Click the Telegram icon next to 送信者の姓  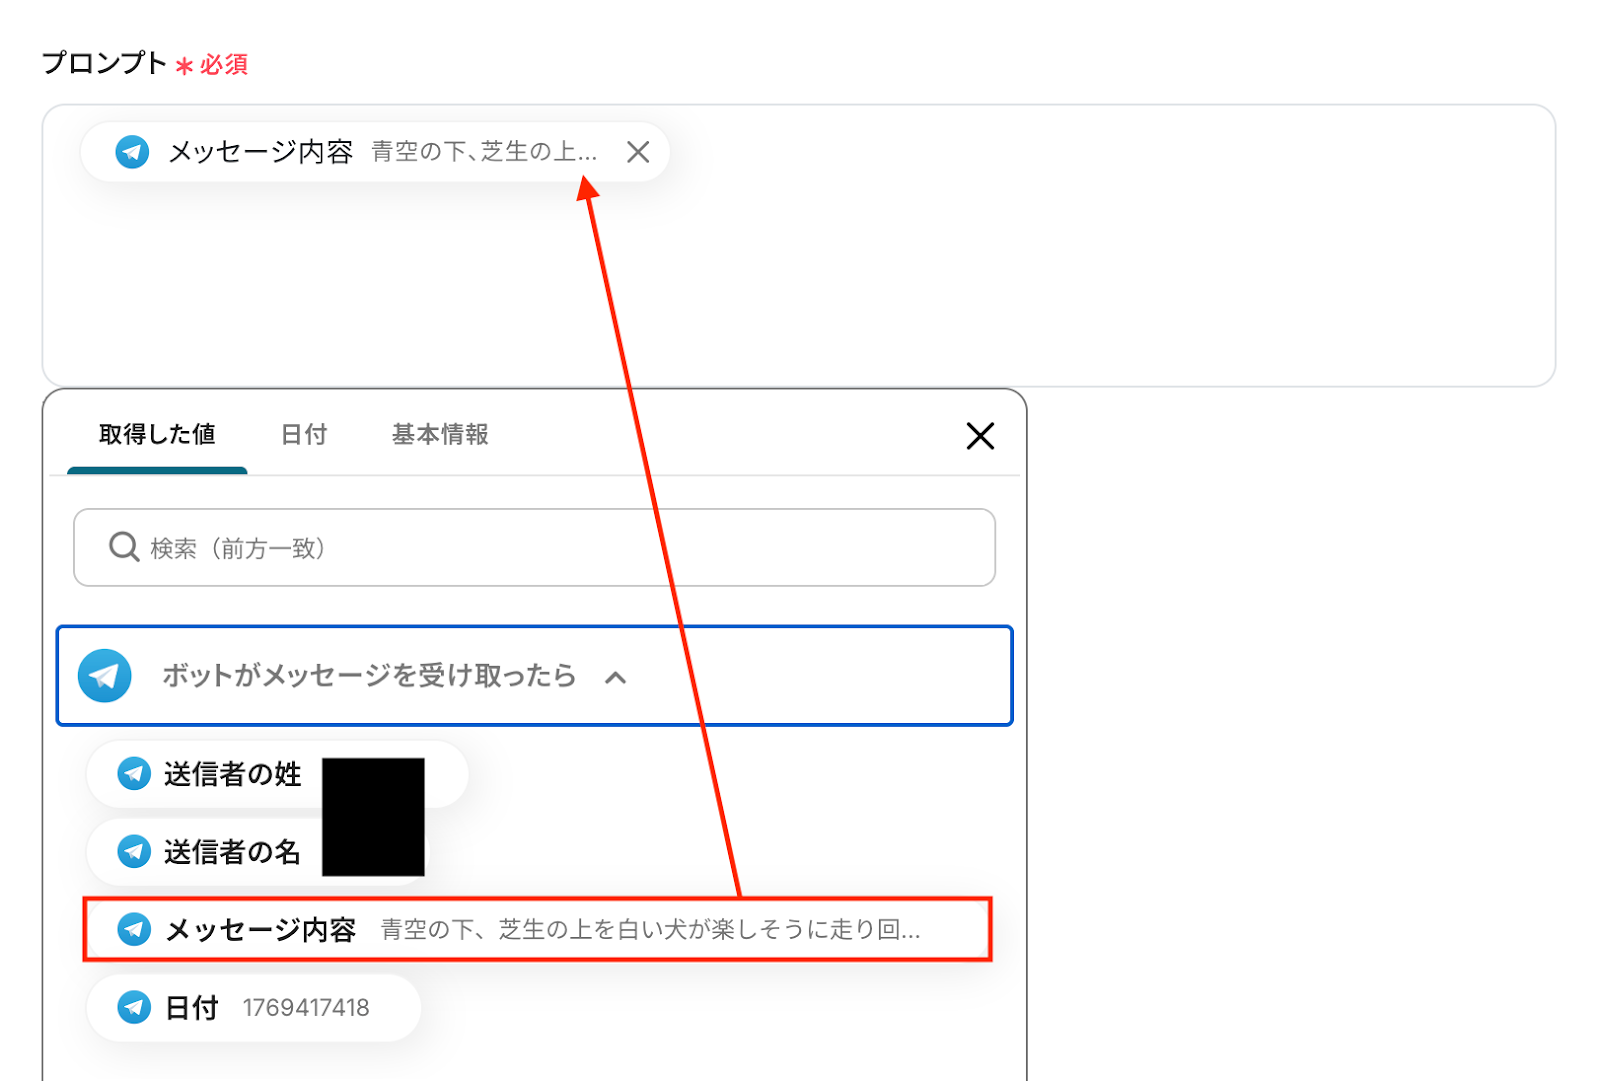click(x=134, y=774)
